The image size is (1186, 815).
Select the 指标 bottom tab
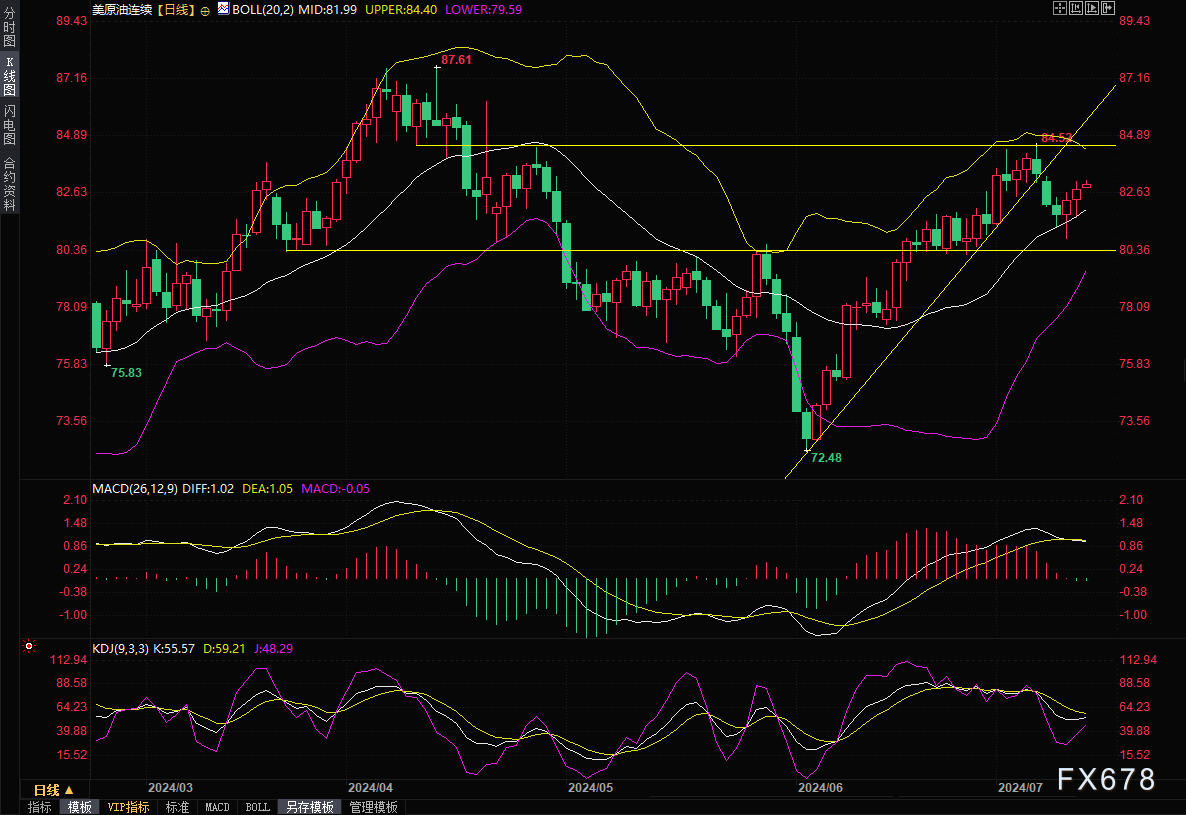coord(39,807)
